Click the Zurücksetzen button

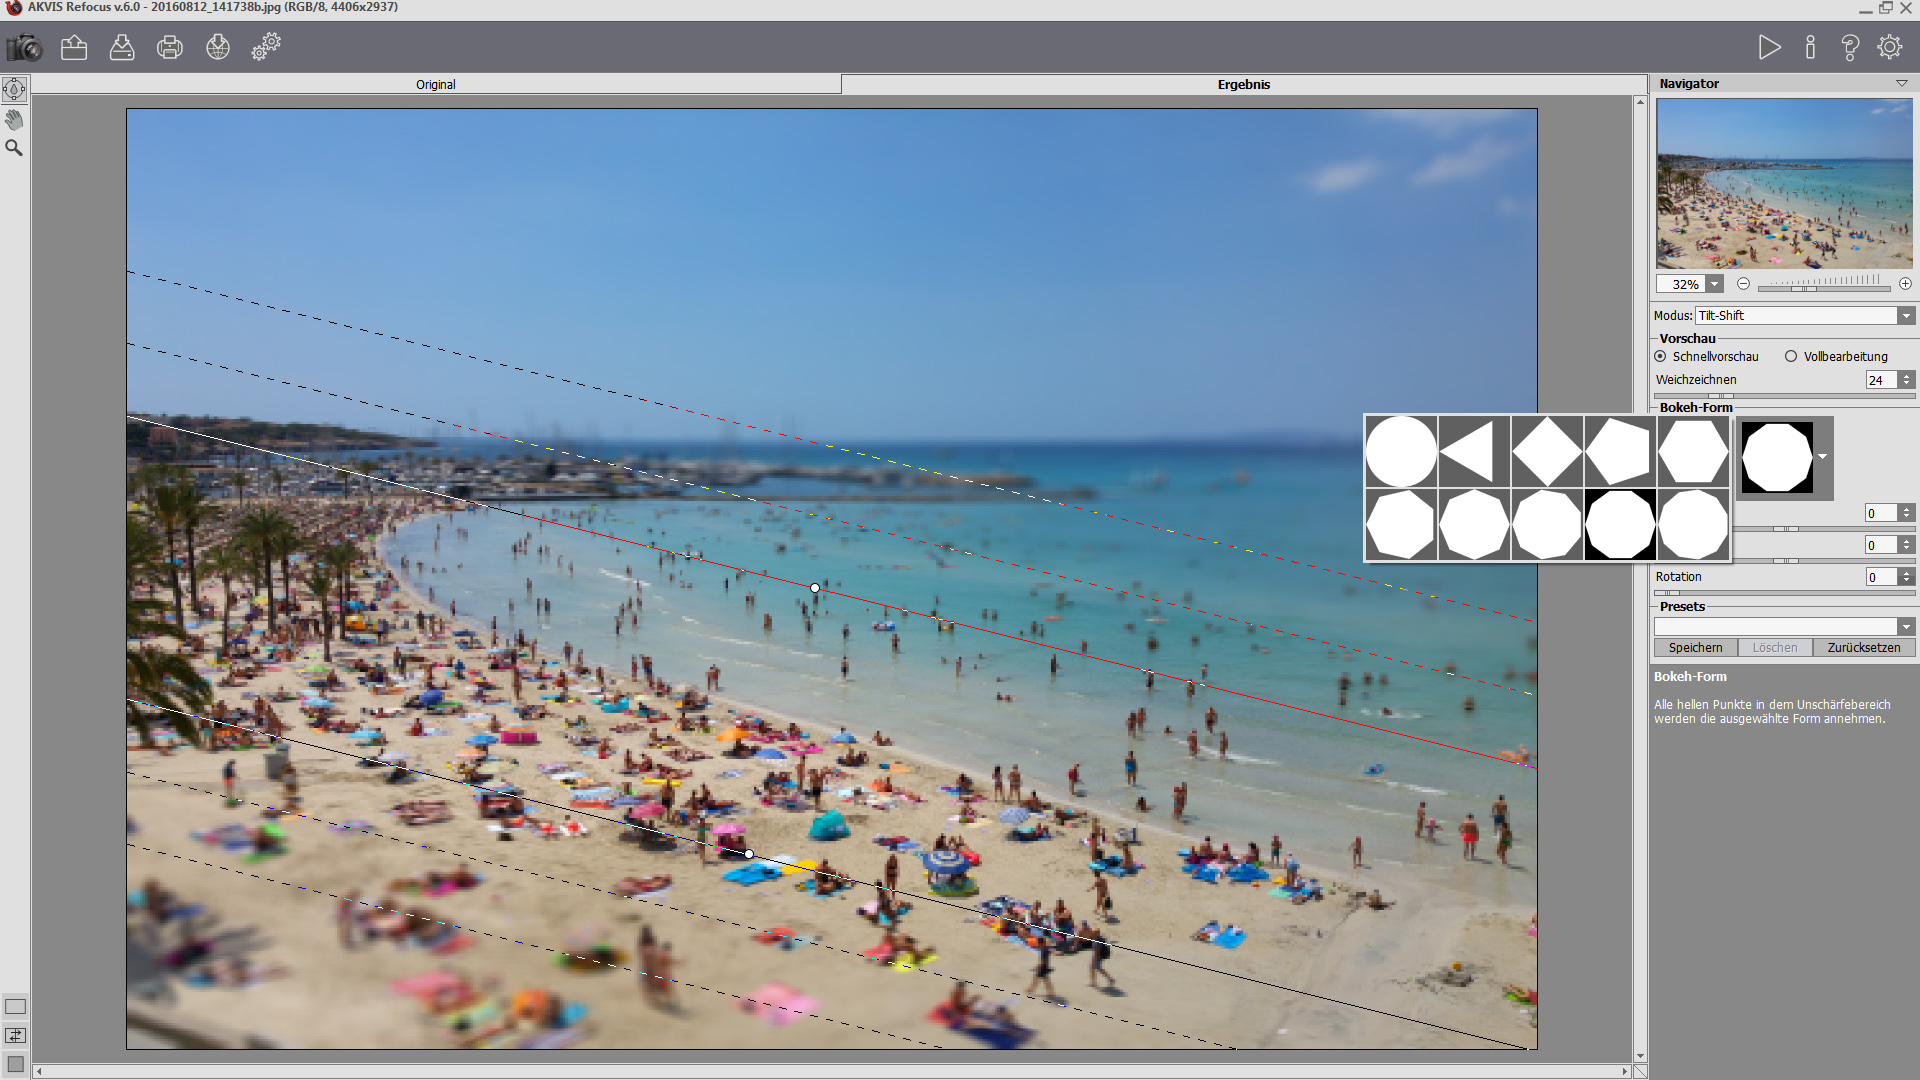click(x=1863, y=648)
